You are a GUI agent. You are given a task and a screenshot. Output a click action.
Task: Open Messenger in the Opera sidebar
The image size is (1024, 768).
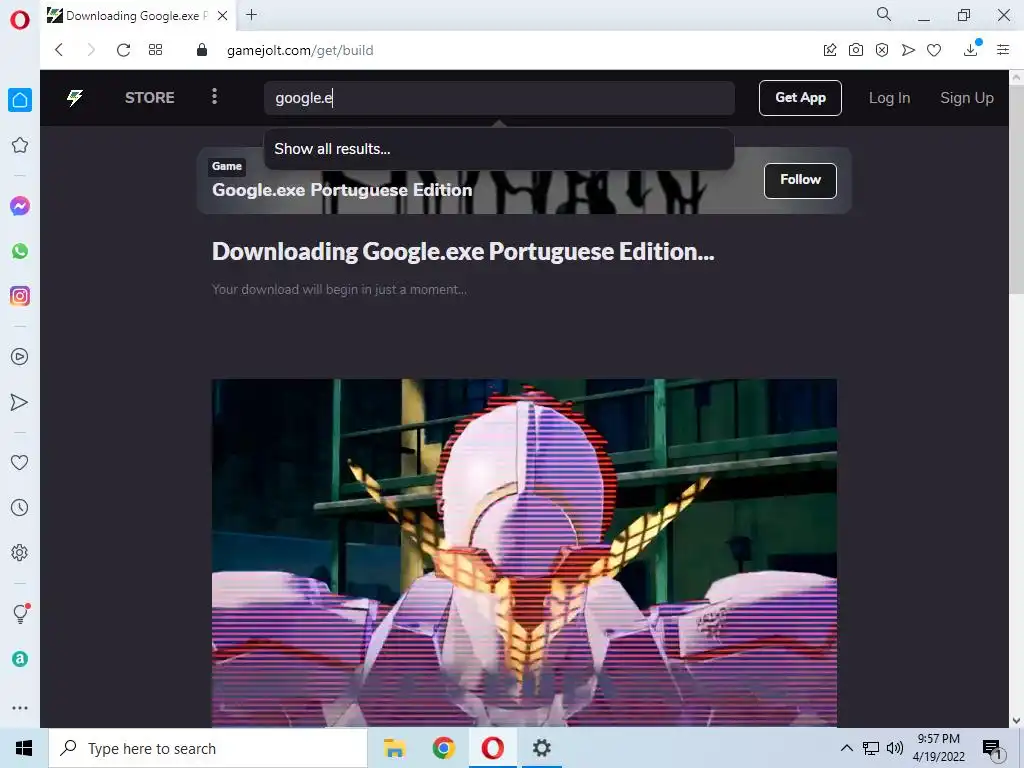[x=20, y=206]
